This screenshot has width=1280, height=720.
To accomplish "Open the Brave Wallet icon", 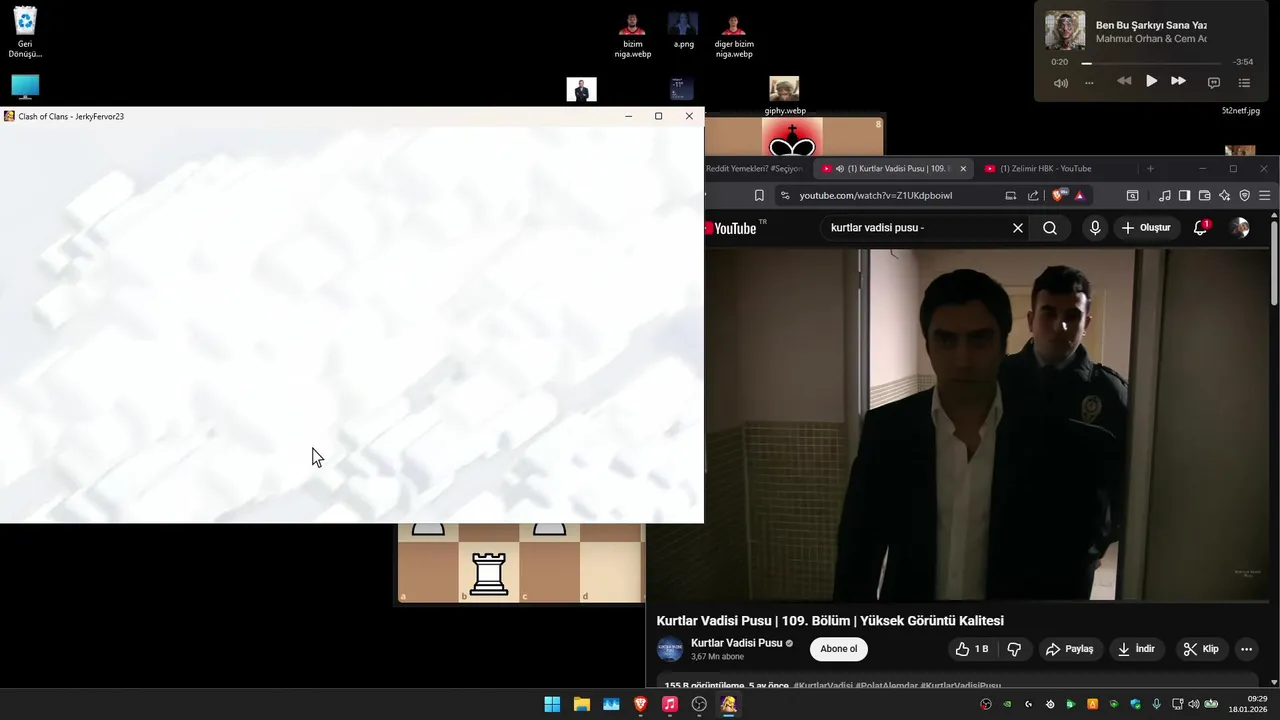I will coord(1205,196).
